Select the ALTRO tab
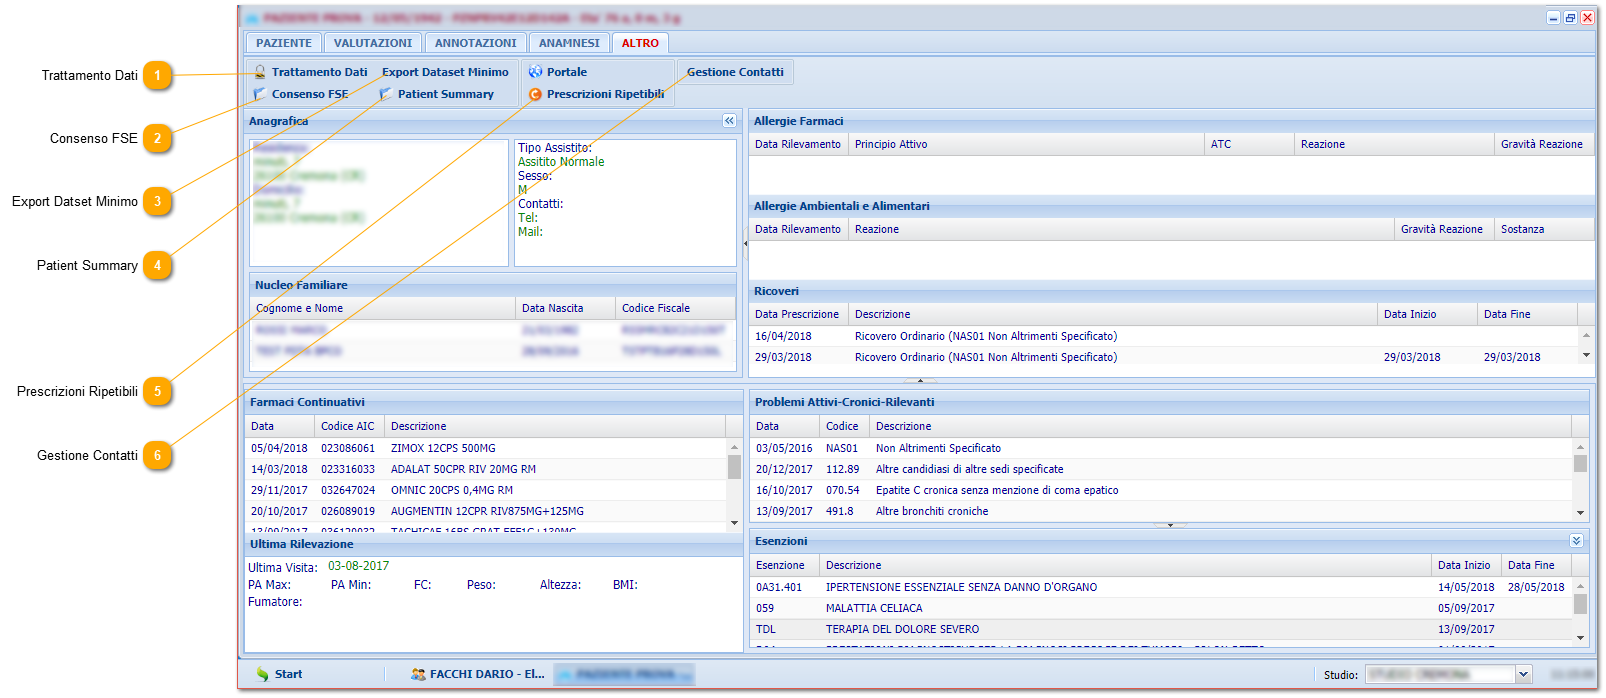Viewport: 1606px width, 698px height. click(640, 43)
